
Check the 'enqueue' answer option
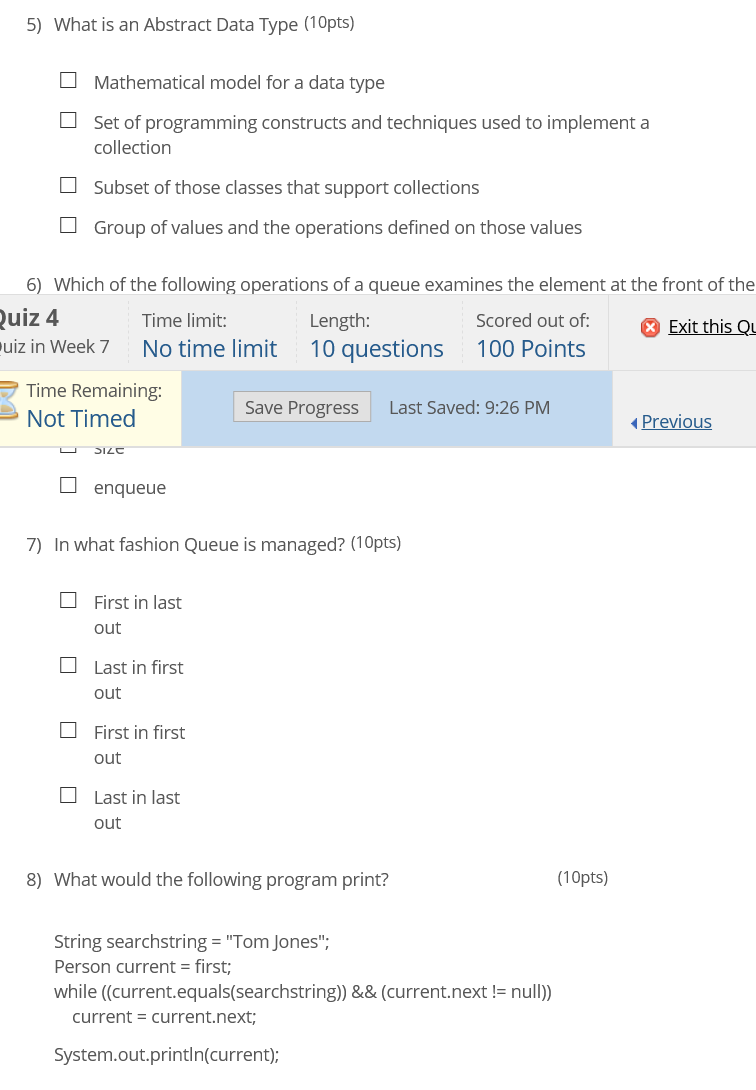coord(68,484)
